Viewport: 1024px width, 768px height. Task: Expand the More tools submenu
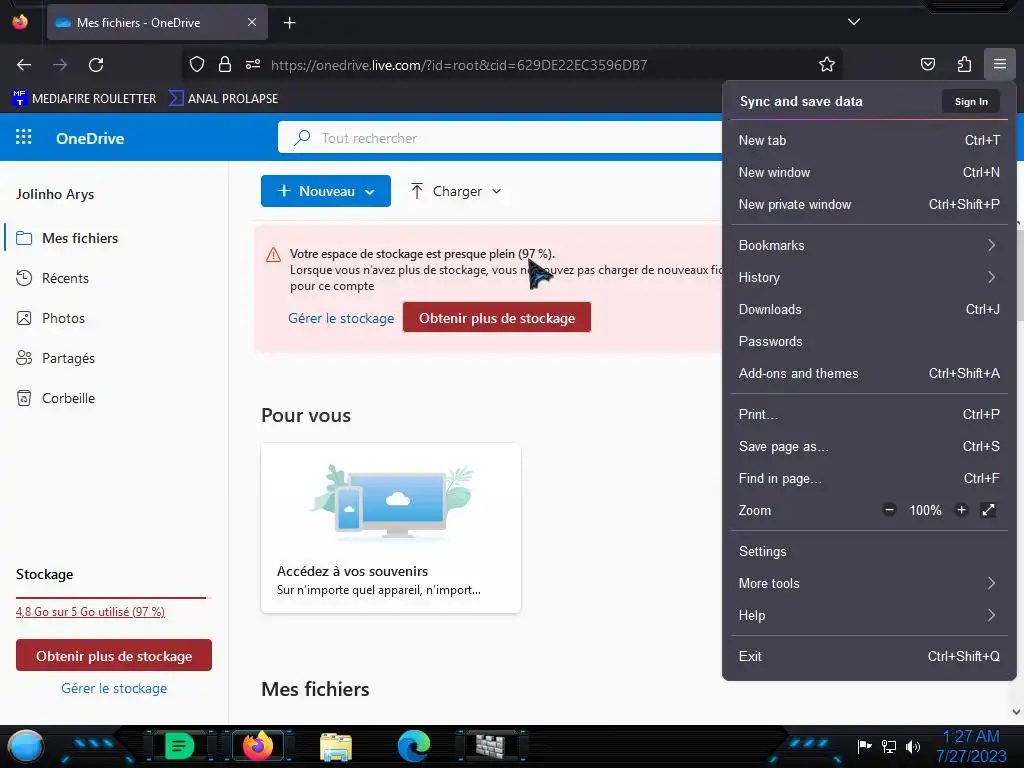(869, 583)
